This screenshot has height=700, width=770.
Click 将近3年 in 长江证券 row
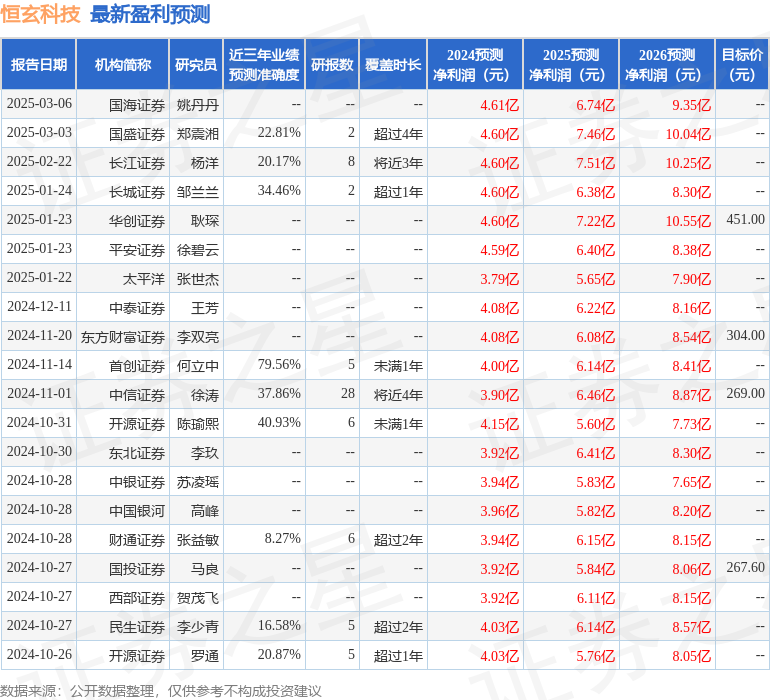point(398,163)
